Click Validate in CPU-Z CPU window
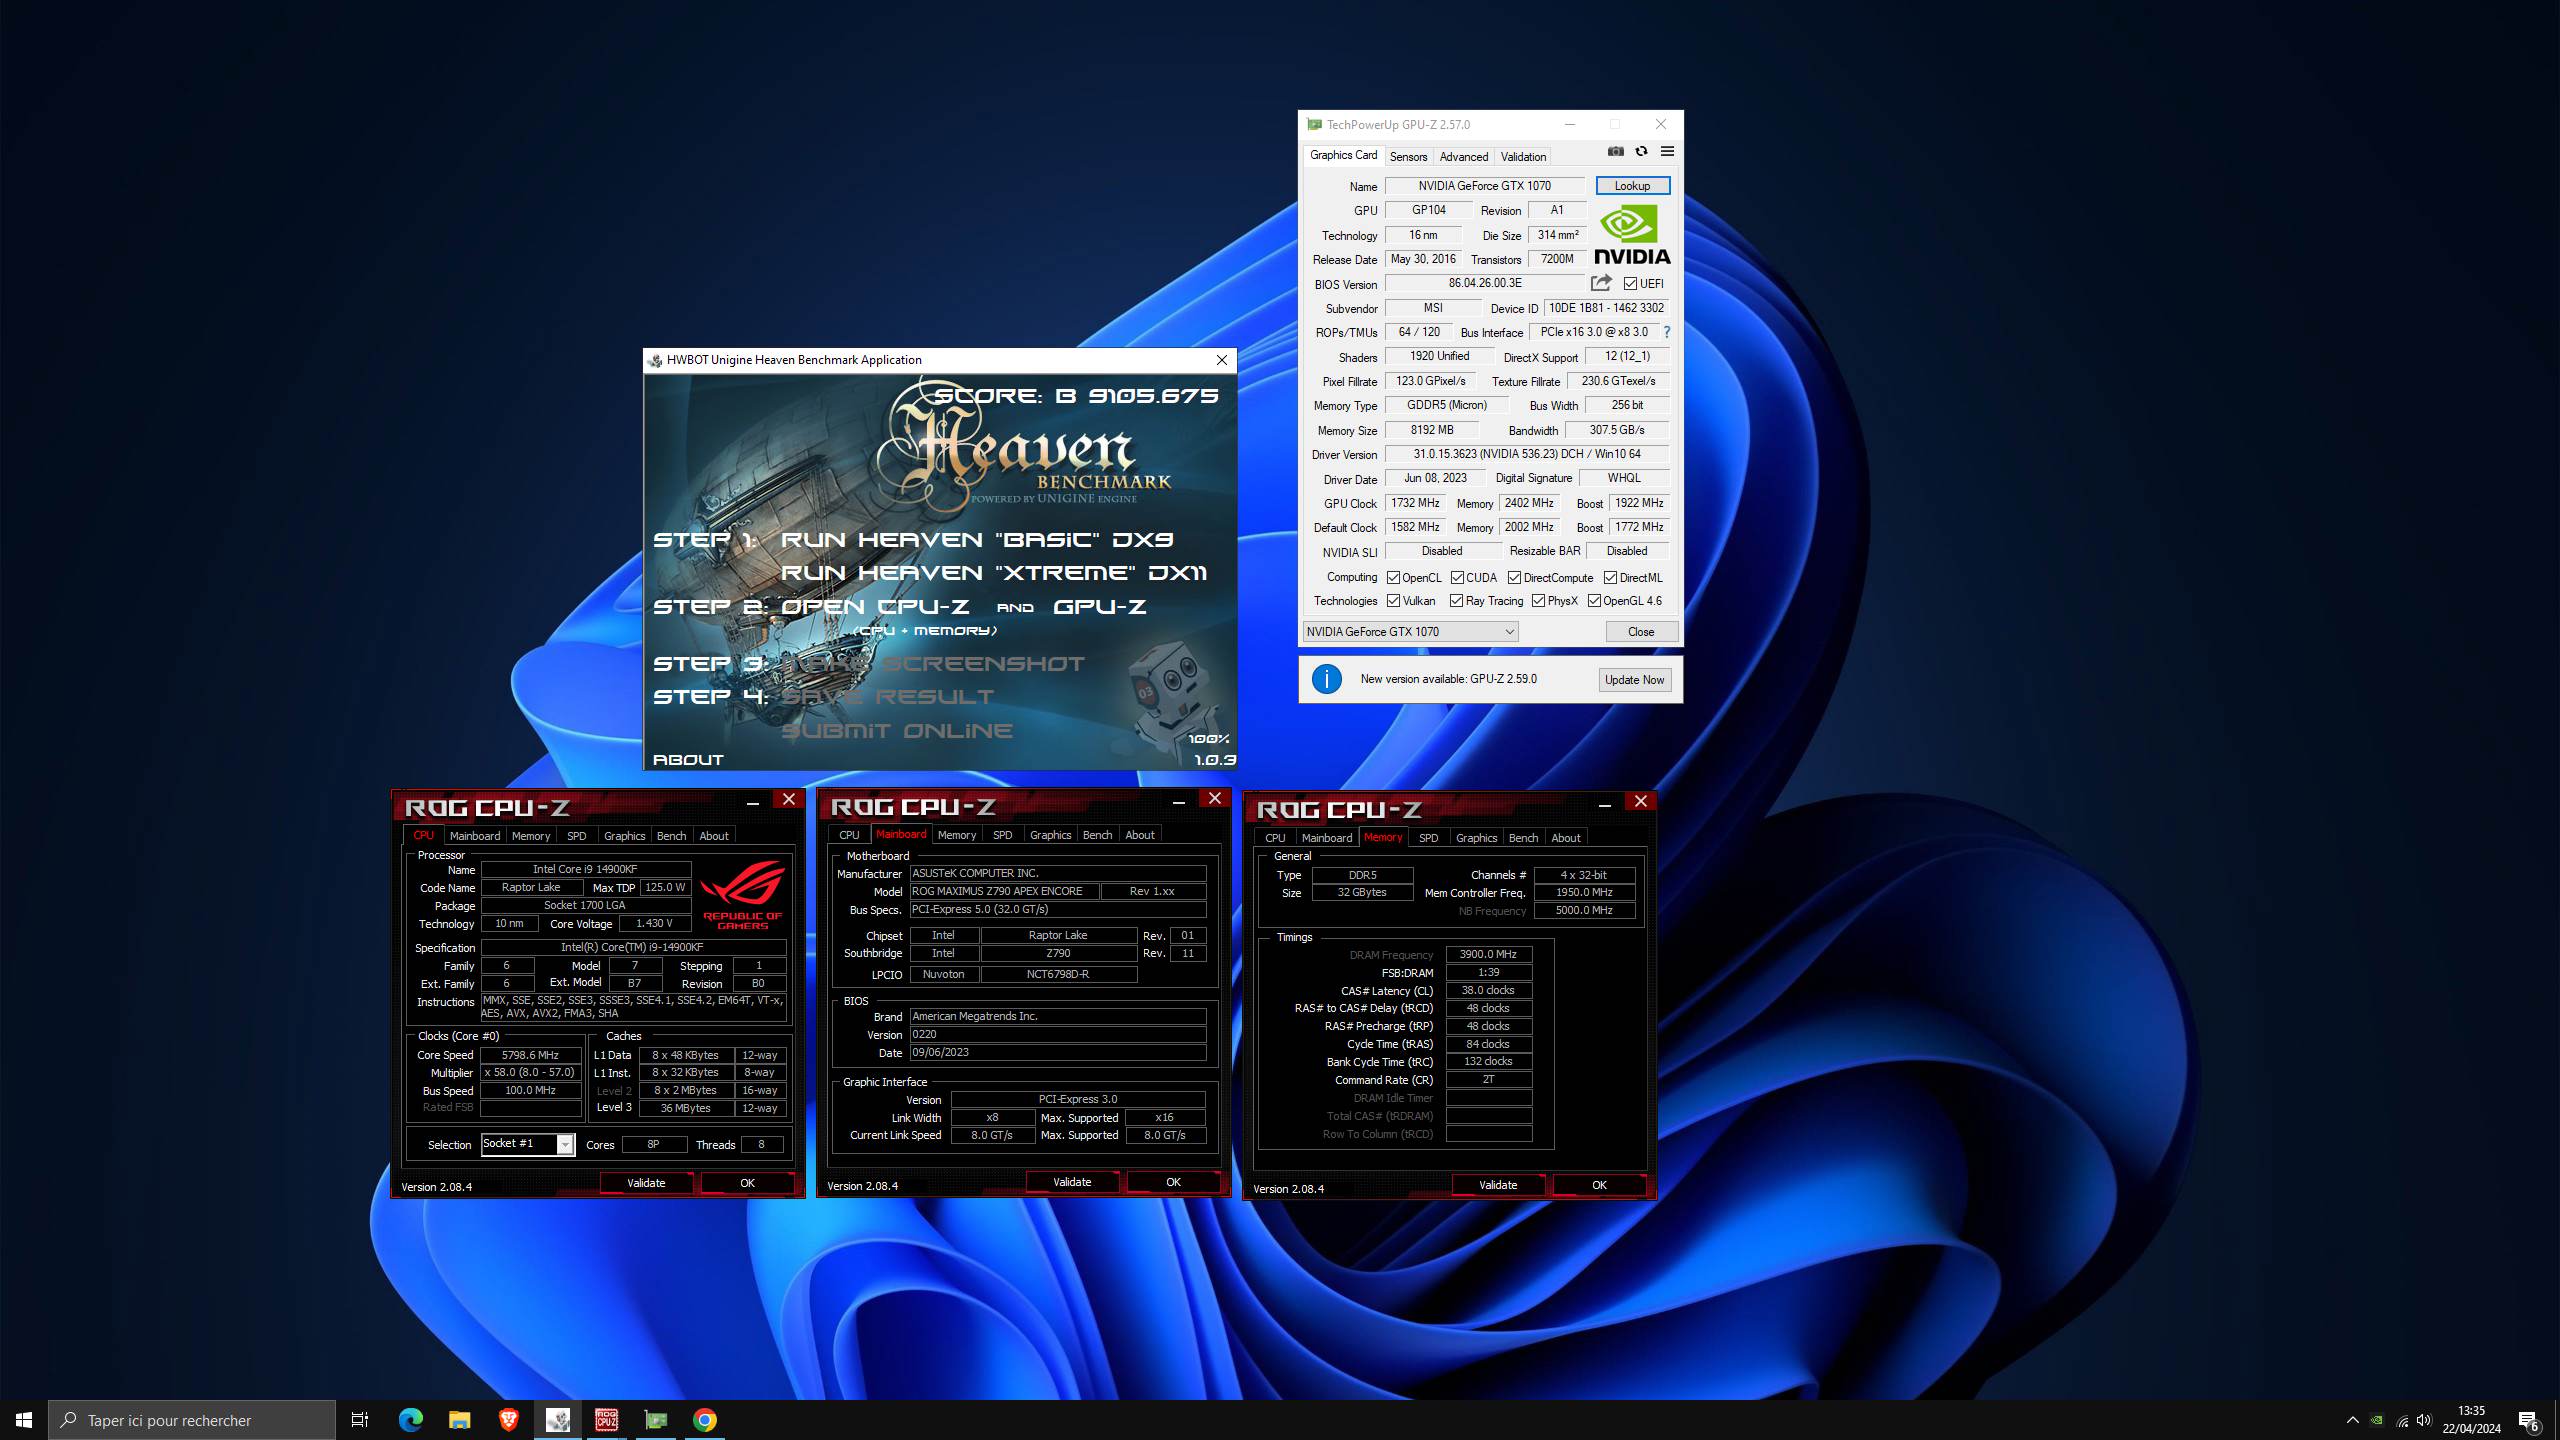2560x1440 pixels. (x=646, y=1183)
